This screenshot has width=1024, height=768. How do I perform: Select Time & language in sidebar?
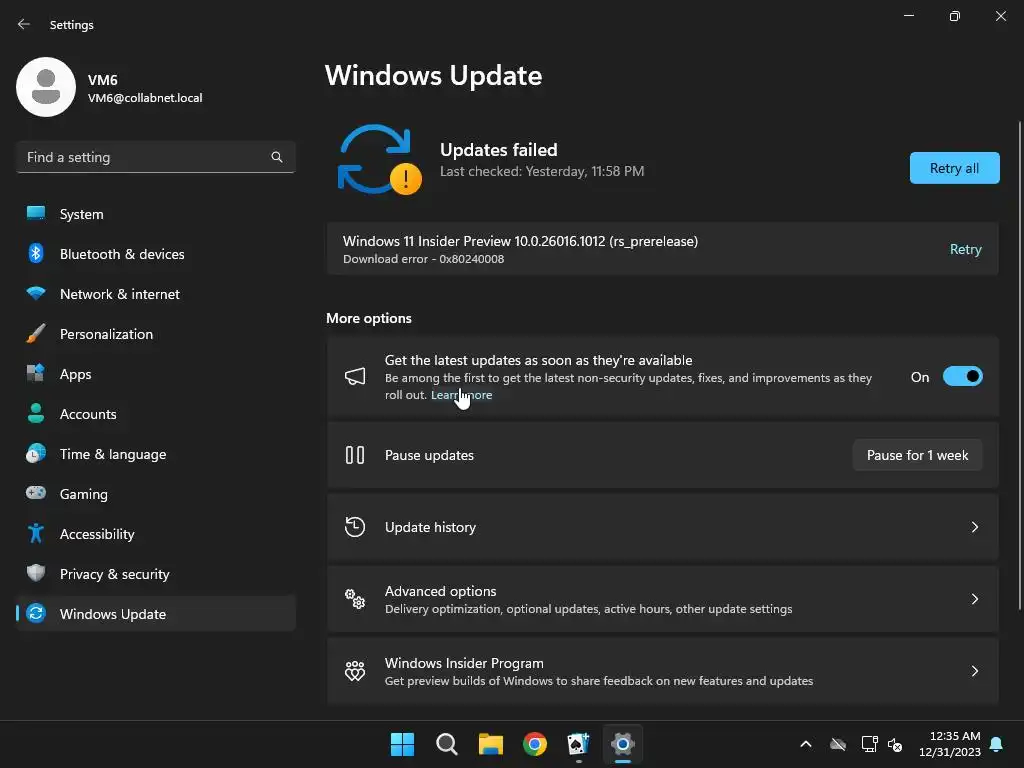click(156, 453)
